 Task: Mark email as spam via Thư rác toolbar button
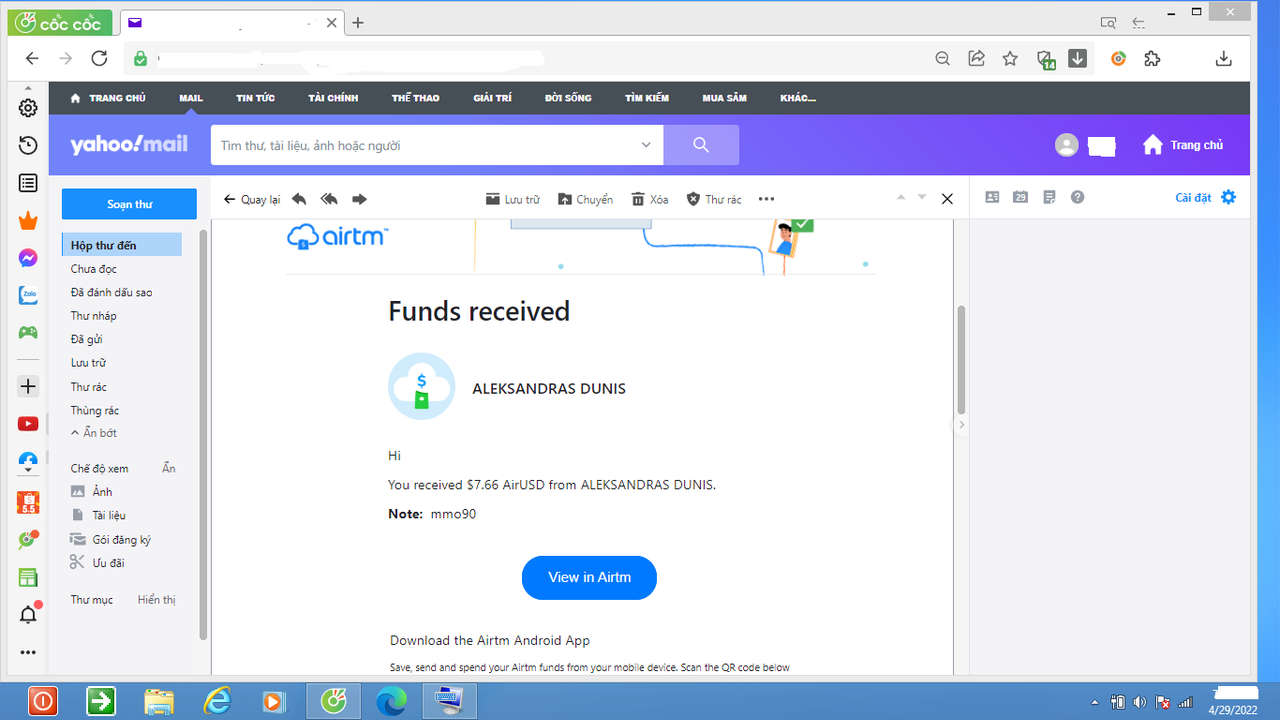pos(714,199)
